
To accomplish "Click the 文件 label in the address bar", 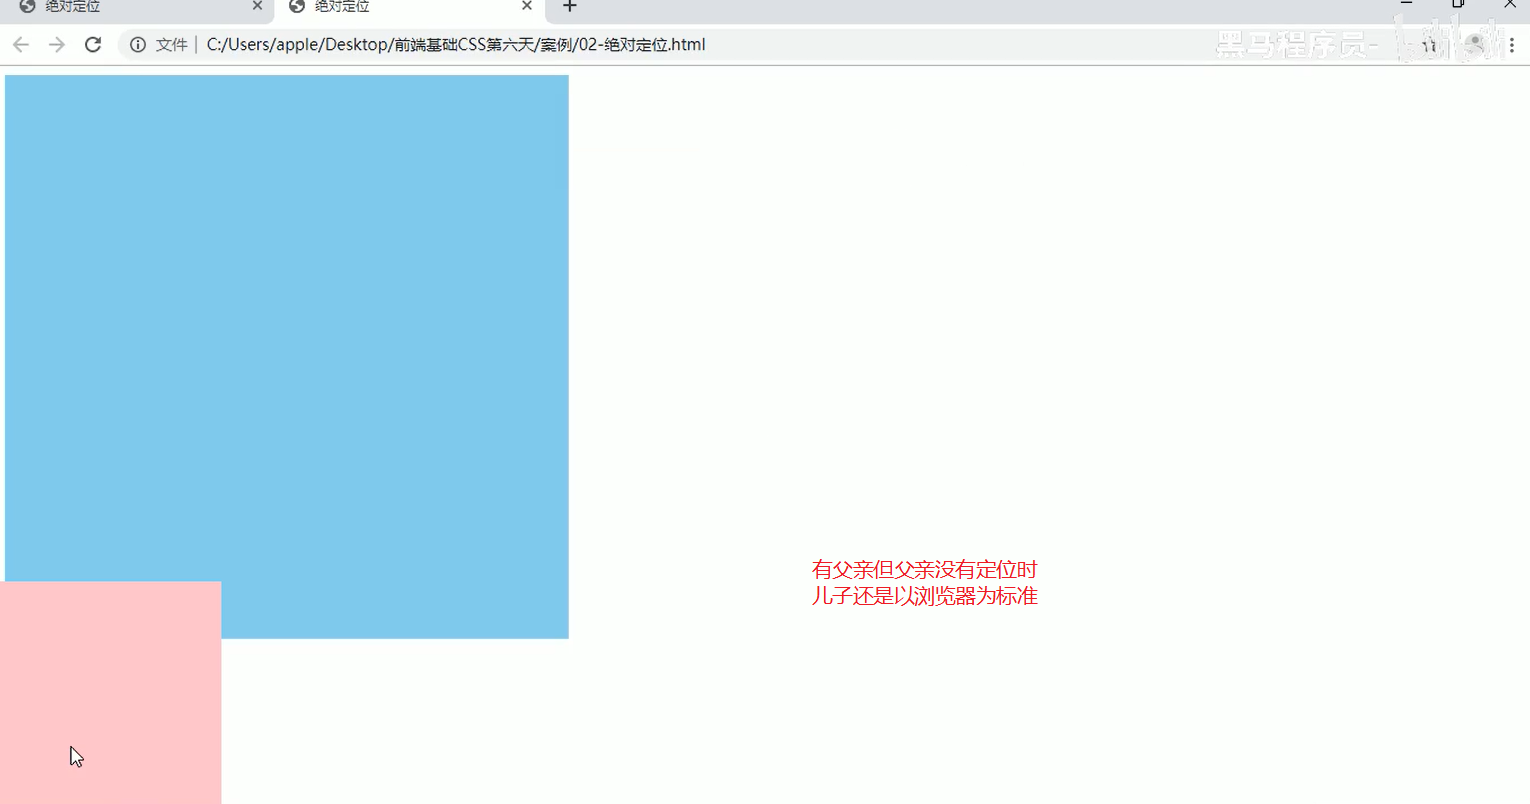I will pyautogui.click(x=170, y=44).
